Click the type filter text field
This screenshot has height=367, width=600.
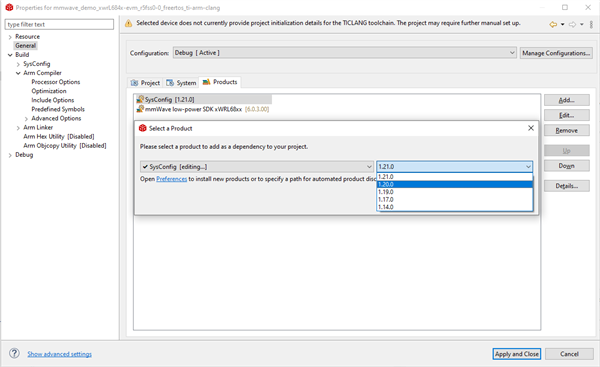[x=59, y=24]
